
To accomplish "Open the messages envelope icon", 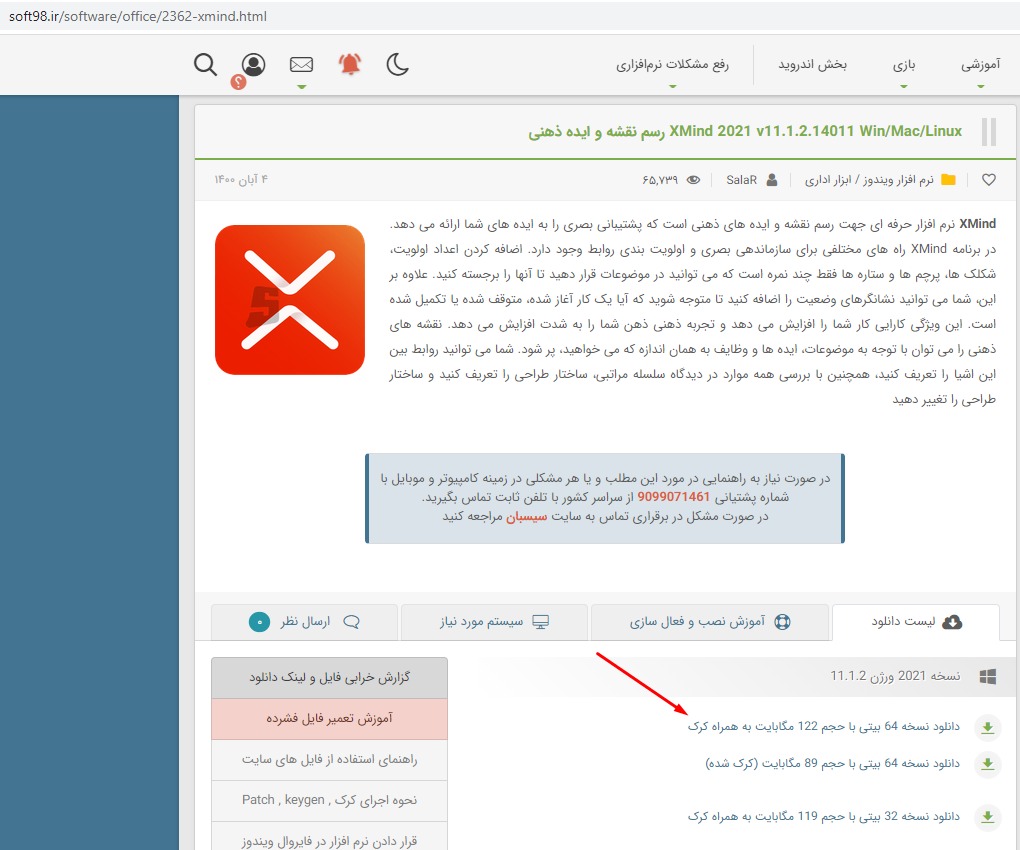I will pyautogui.click(x=301, y=65).
